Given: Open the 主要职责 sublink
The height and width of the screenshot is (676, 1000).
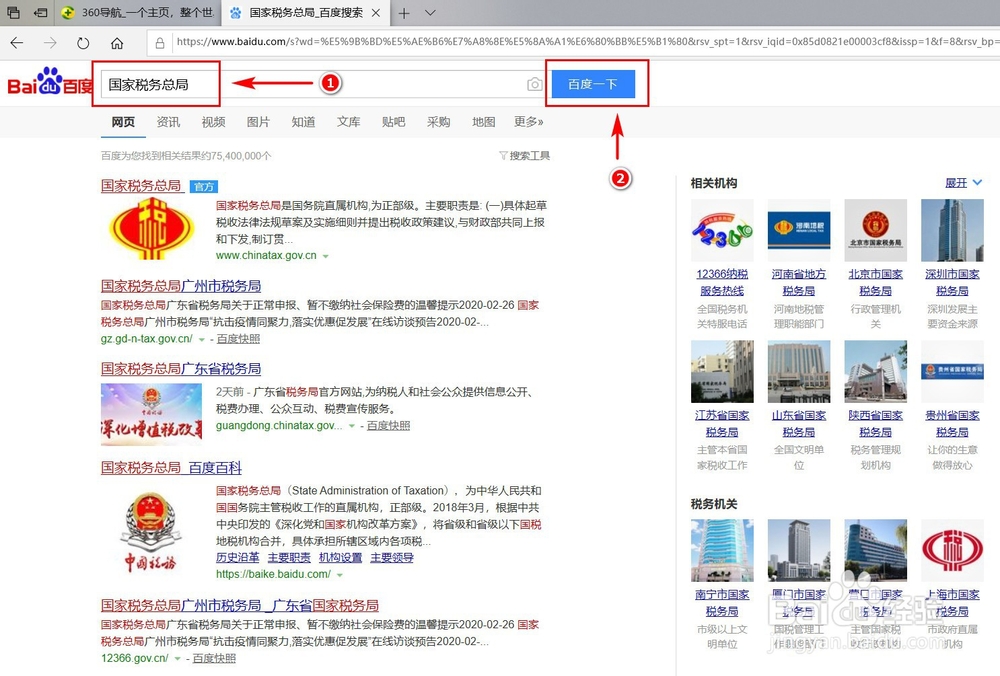Looking at the screenshot, I should click(x=289, y=557).
